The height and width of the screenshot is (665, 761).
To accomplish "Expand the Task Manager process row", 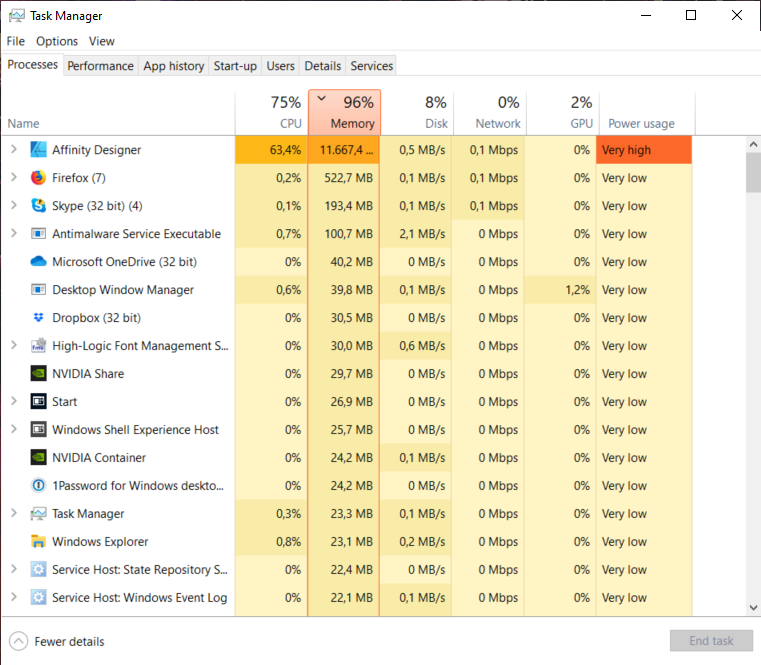I will (14, 514).
